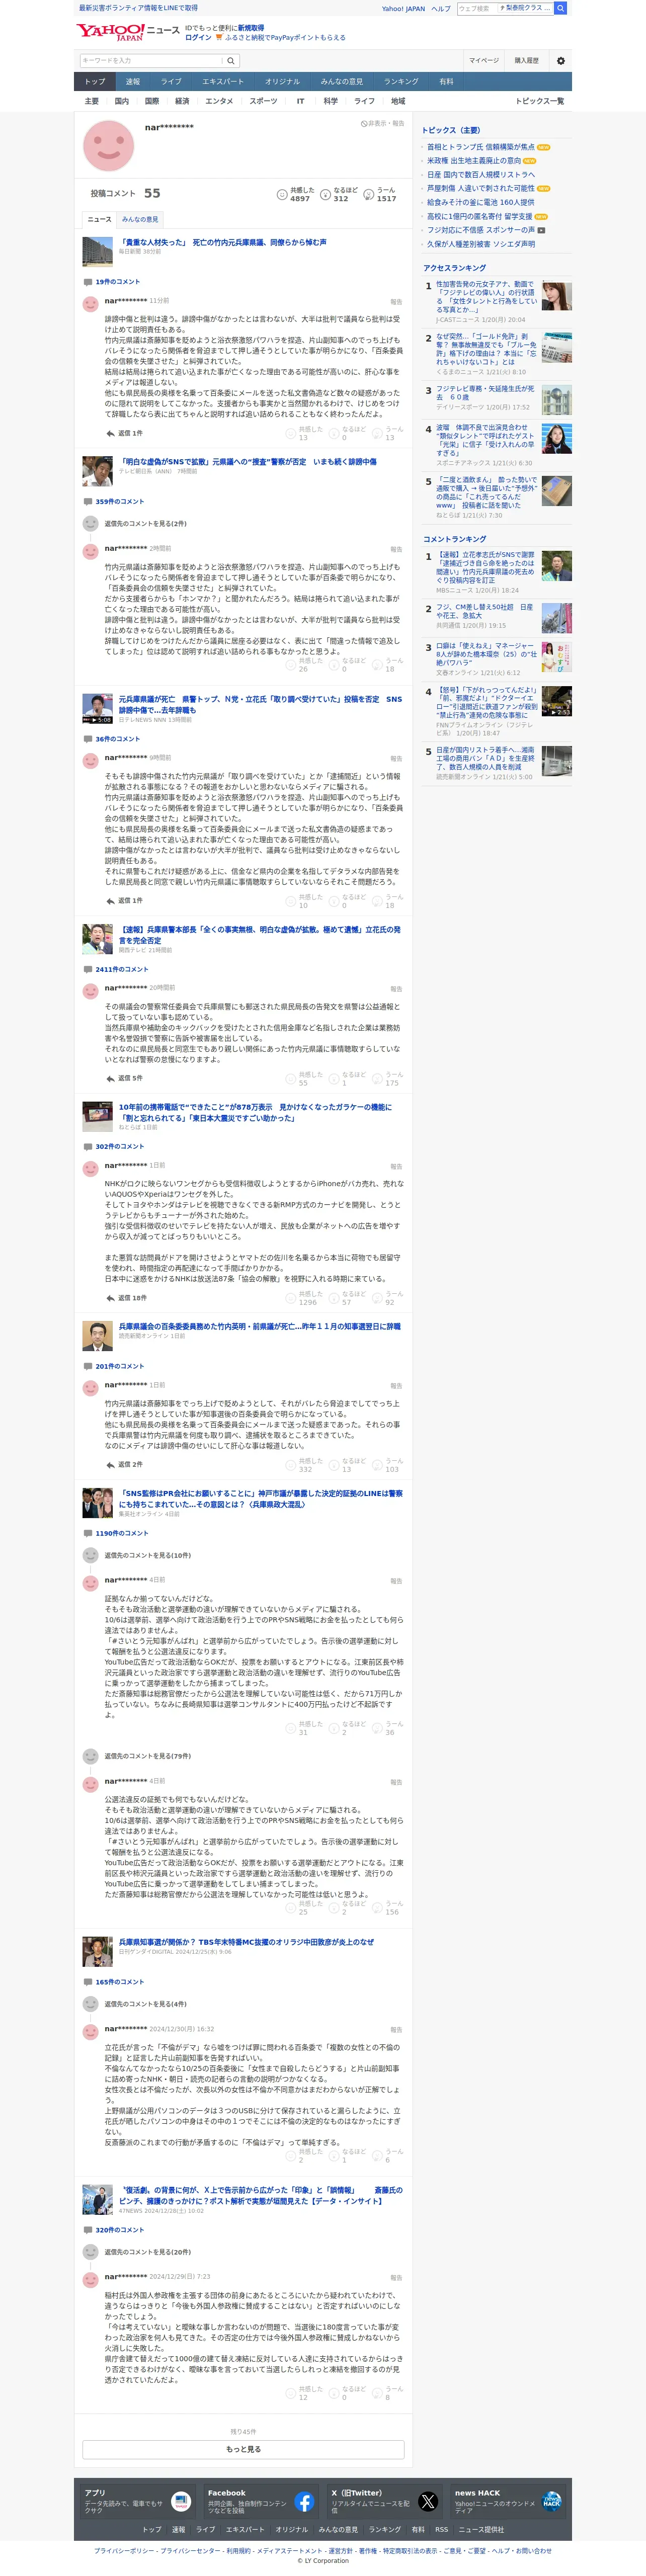Select the ニュース tab under 投稿コメント
Image resolution: width=646 pixels, height=2576 pixels.
(99, 219)
